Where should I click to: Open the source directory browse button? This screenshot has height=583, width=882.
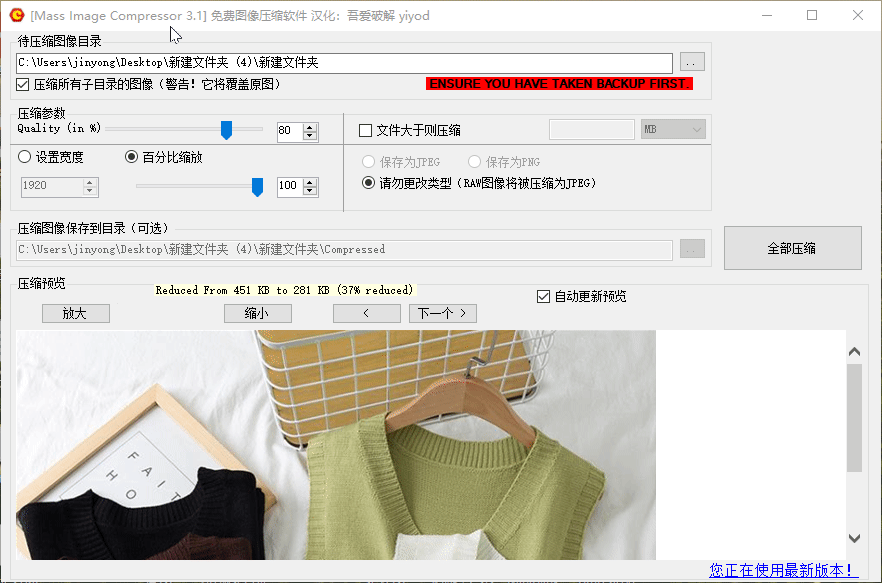click(x=691, y=61)
